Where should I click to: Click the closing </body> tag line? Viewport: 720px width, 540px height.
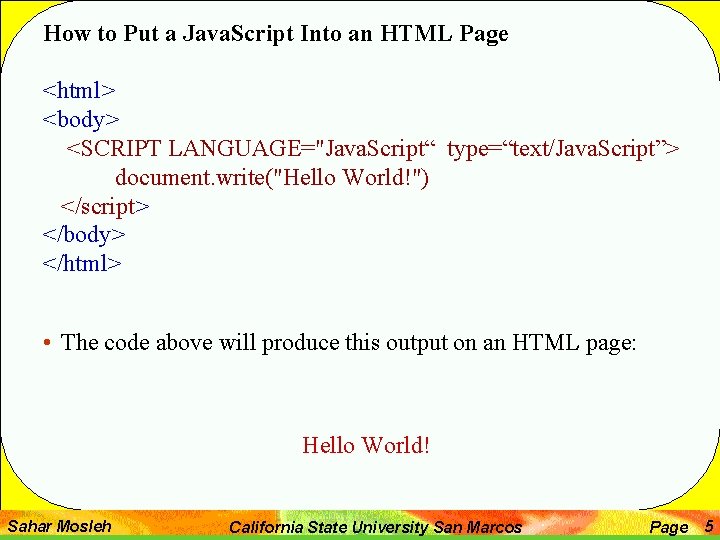coord(84,236)
